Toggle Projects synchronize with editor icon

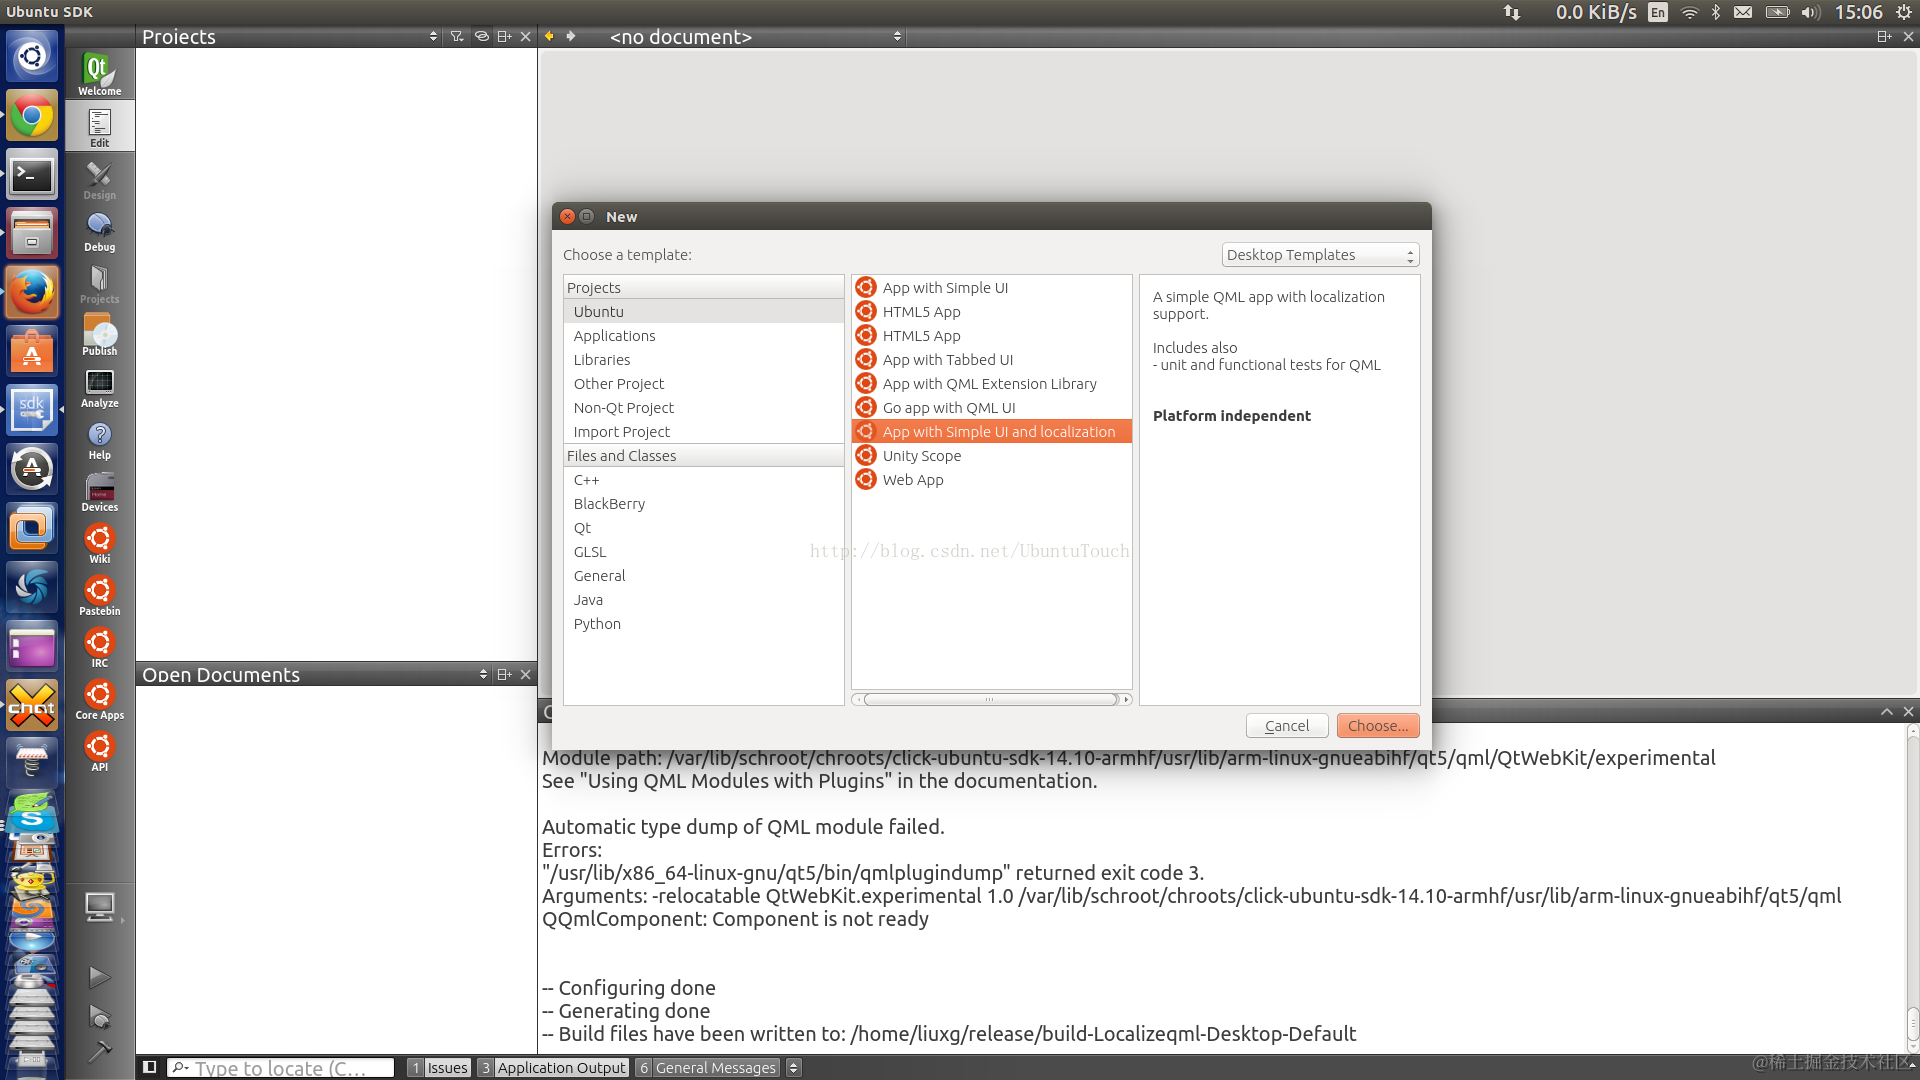[481, 36]
